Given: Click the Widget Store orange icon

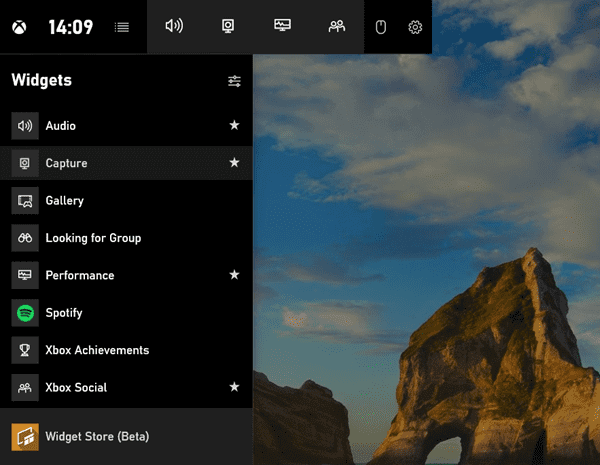Looking at the screenshot, I should tap(25, 437).
